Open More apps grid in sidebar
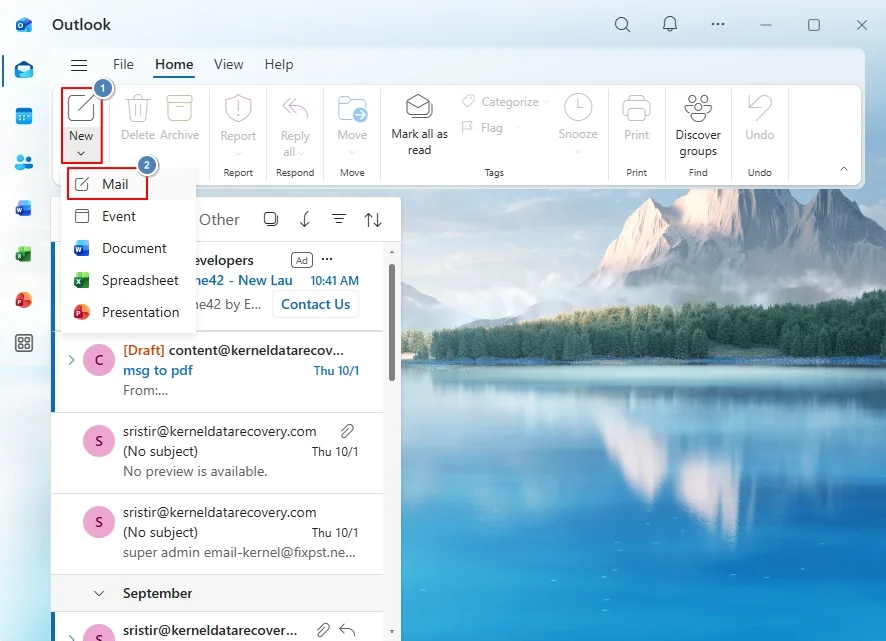The image size is (886, 641). pos(24,343)
